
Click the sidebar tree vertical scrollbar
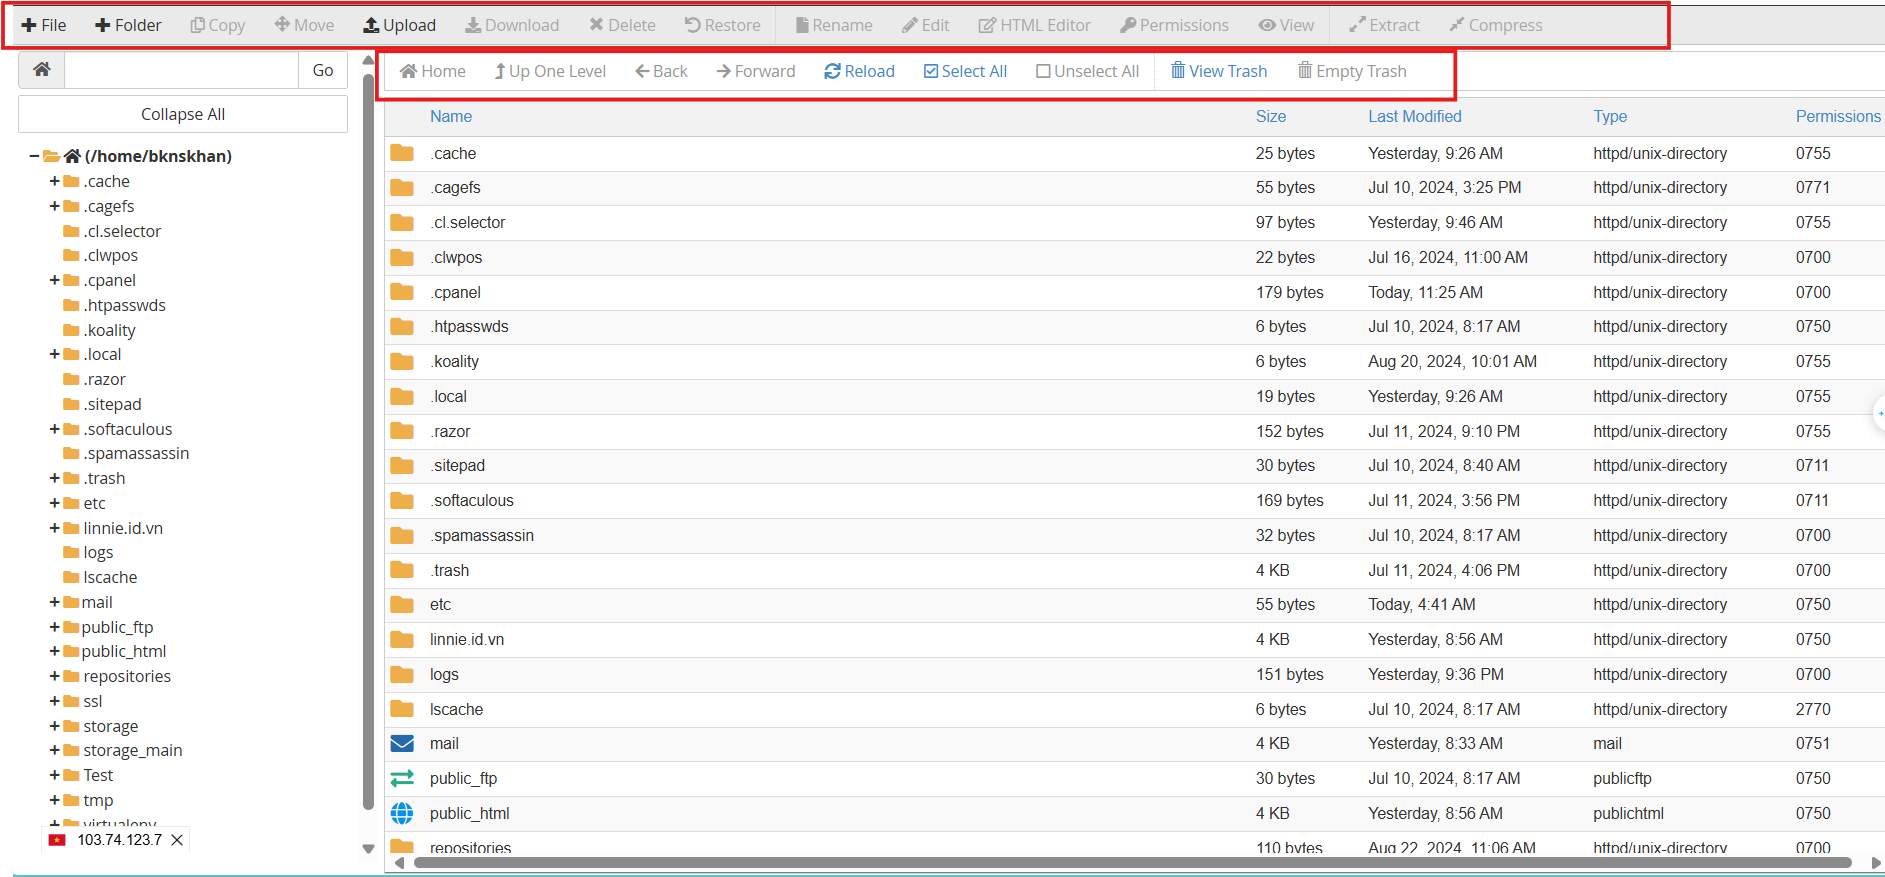[x=368, y=440]
